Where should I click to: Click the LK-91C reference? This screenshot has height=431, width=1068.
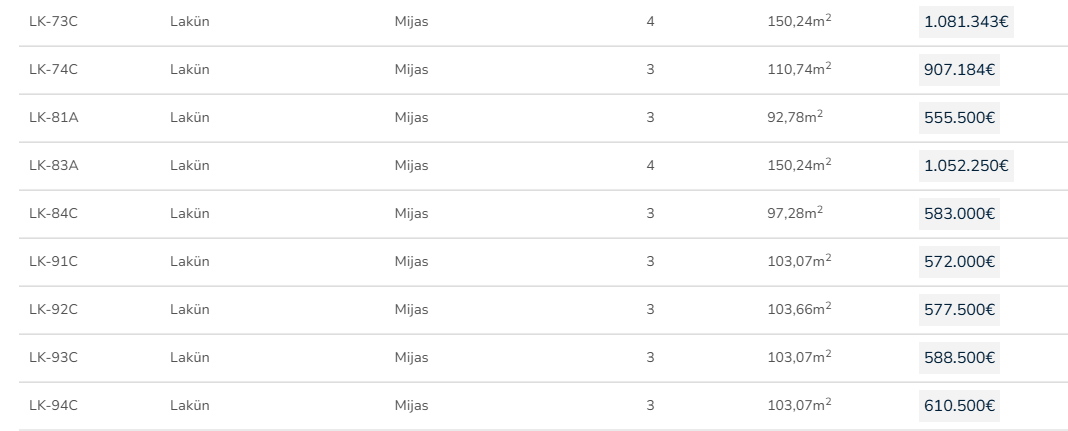click(53, 261)
